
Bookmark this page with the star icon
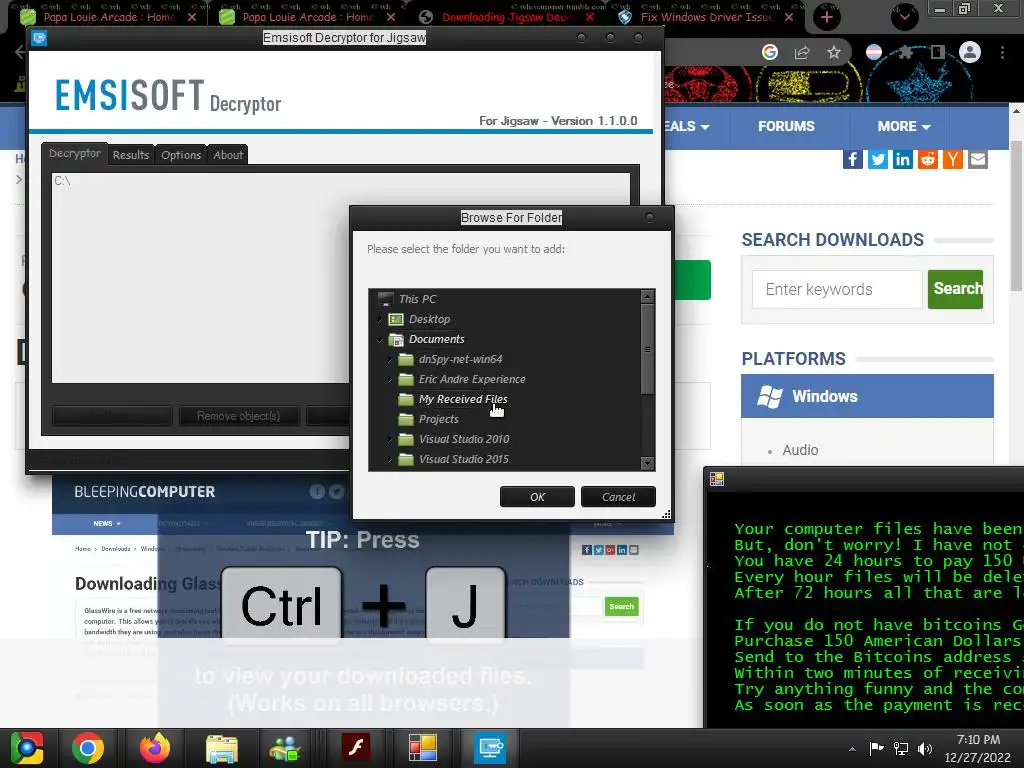click(x=834, y=53)
